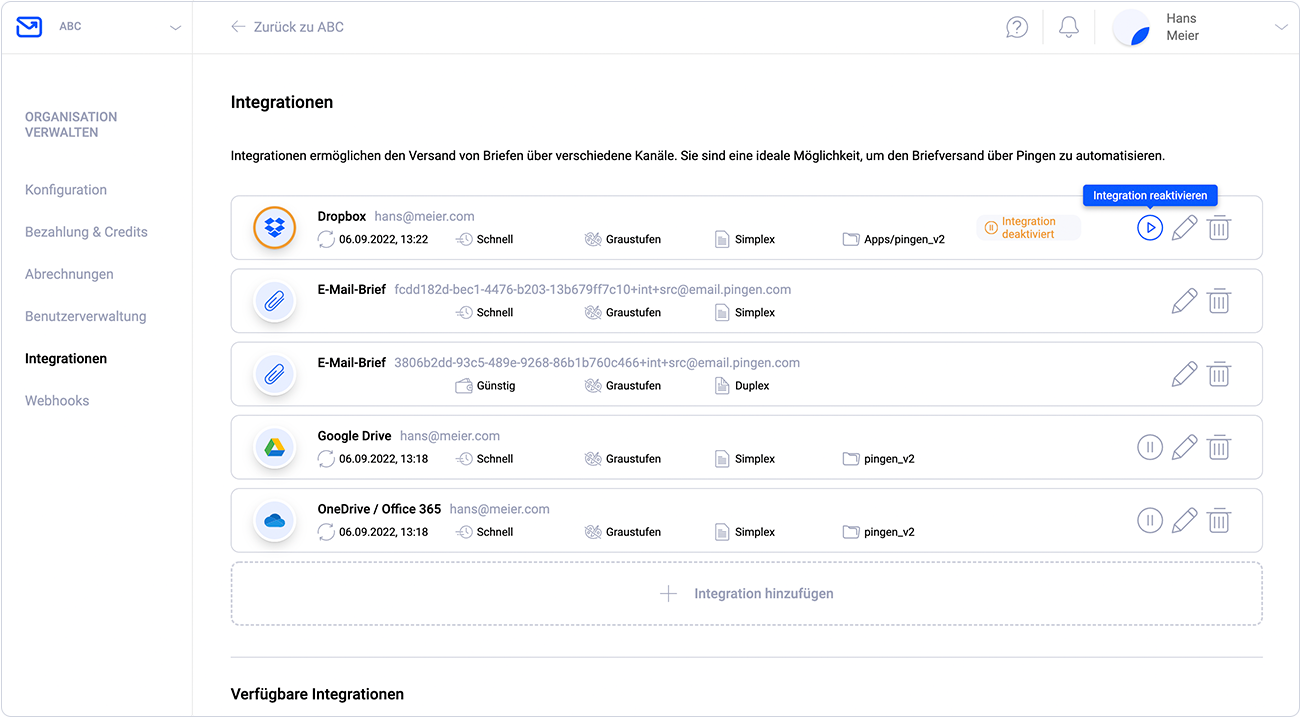Viewport: 1300px width, 717px height.
Task: Click the Duplex label in E-Mail-Brief 3806b2dd row
Action: coord(752,386)
